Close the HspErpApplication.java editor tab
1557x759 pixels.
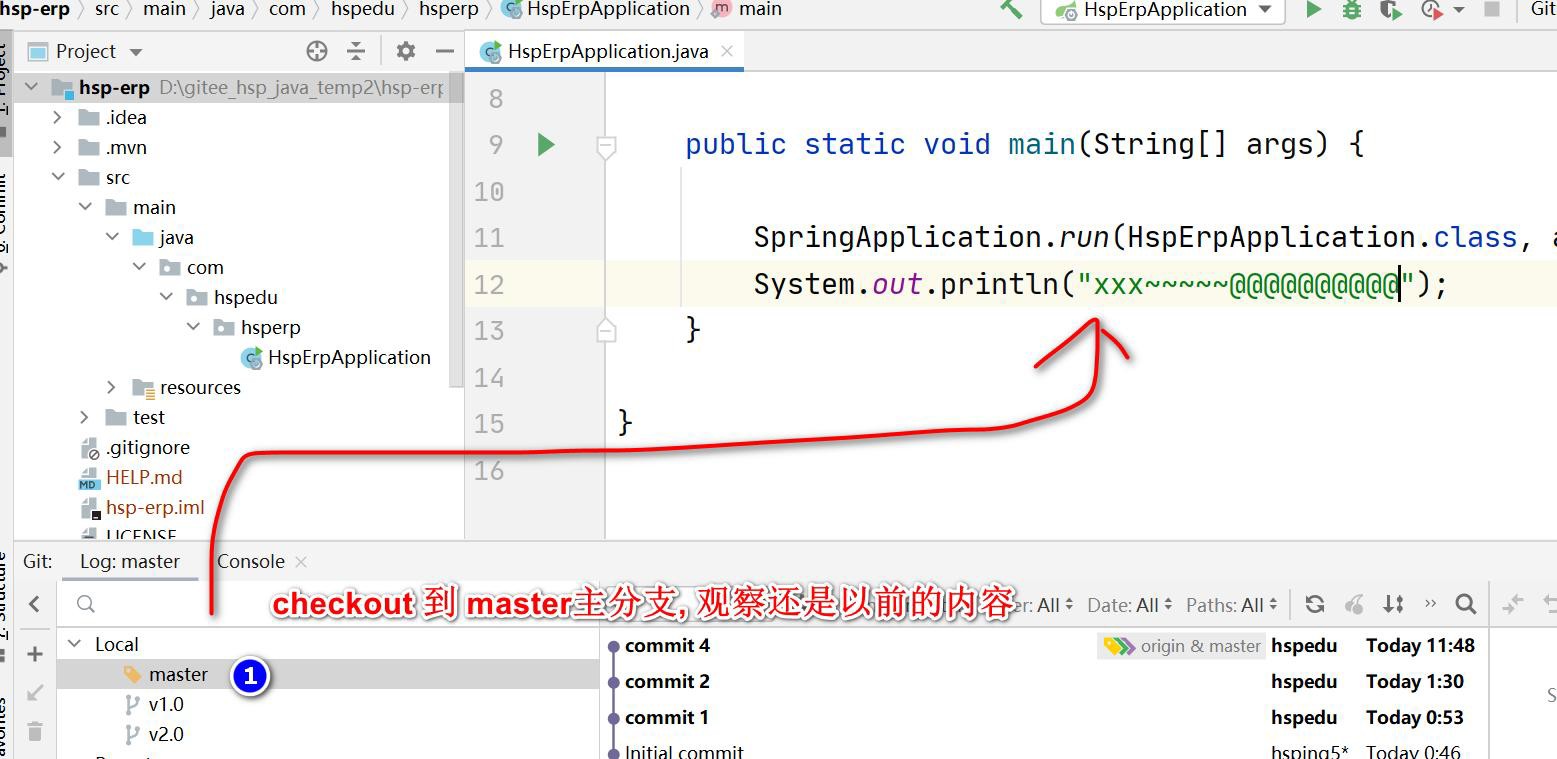click(727, 51)
